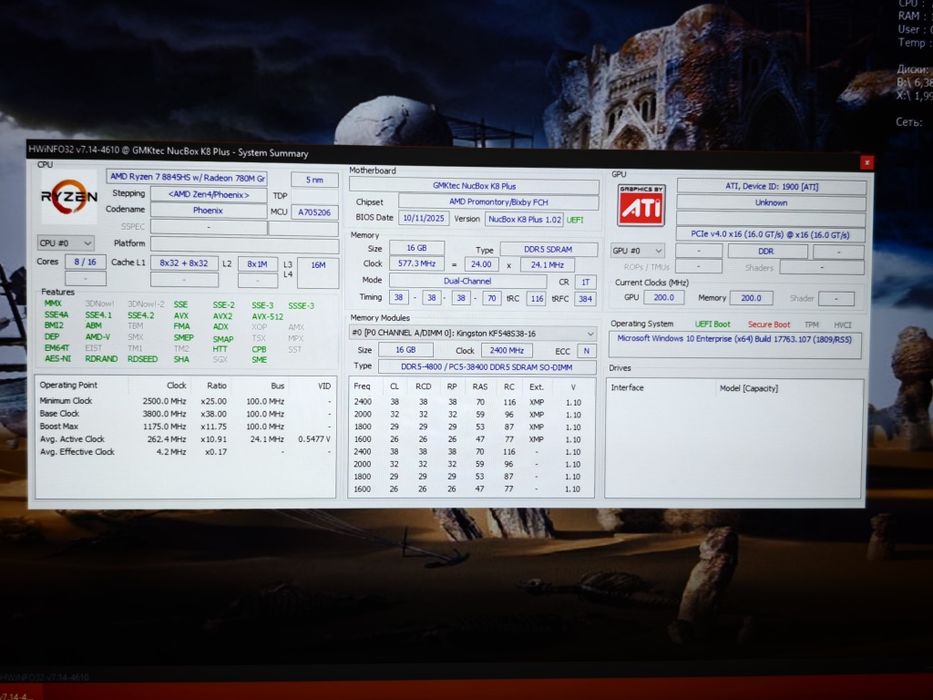The image size is (933, 700).
Task: Click the Freq column header in timings table
Action: pos(362,386)
